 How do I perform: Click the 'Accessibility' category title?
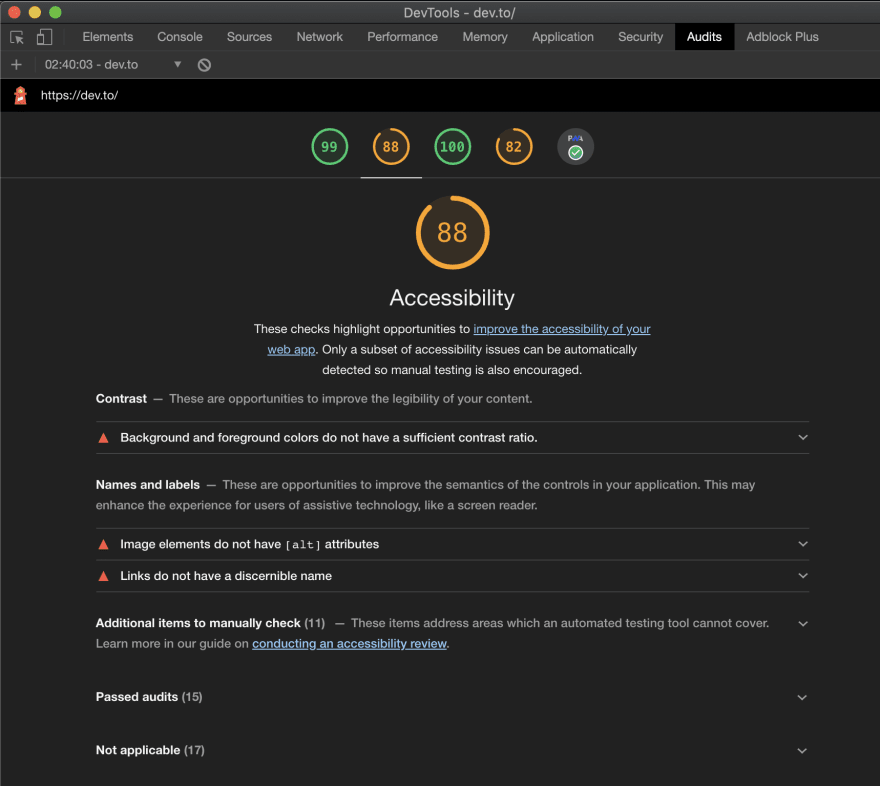point(452,298)
